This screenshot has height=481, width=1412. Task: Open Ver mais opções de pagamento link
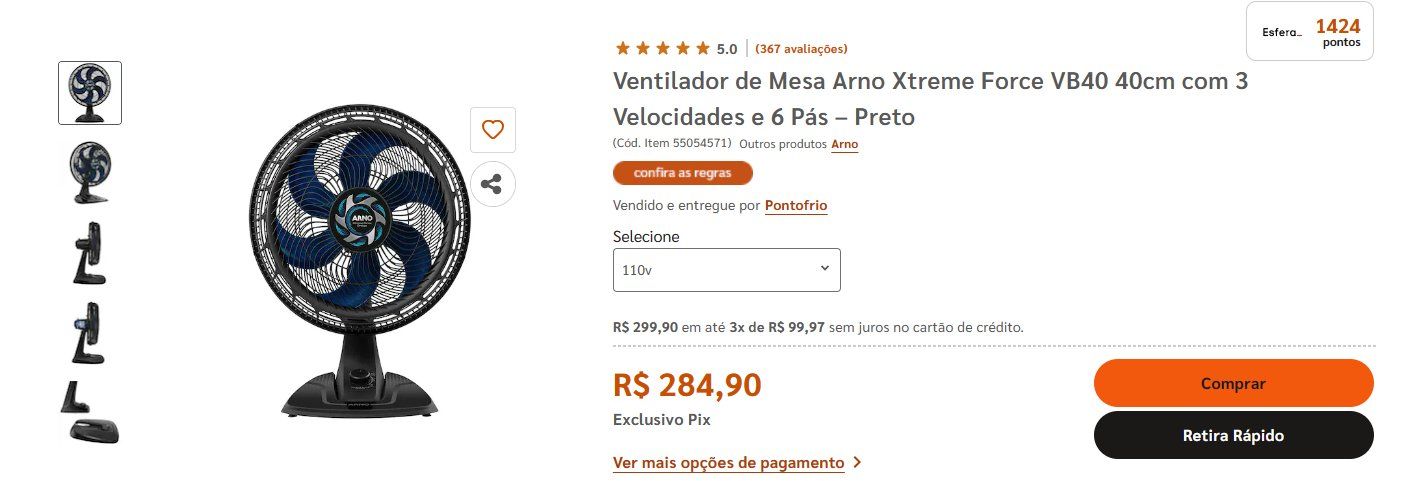pyautogui.click(x=729, y=463)
